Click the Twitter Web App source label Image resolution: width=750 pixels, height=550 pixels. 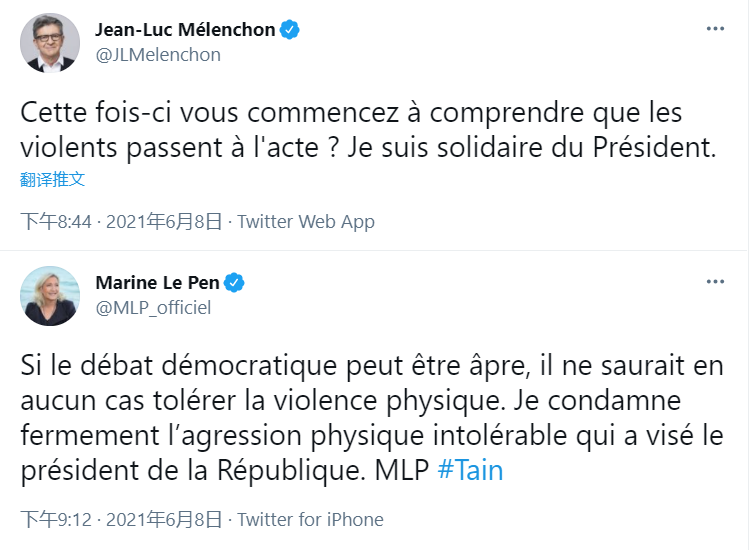[306, 221]
